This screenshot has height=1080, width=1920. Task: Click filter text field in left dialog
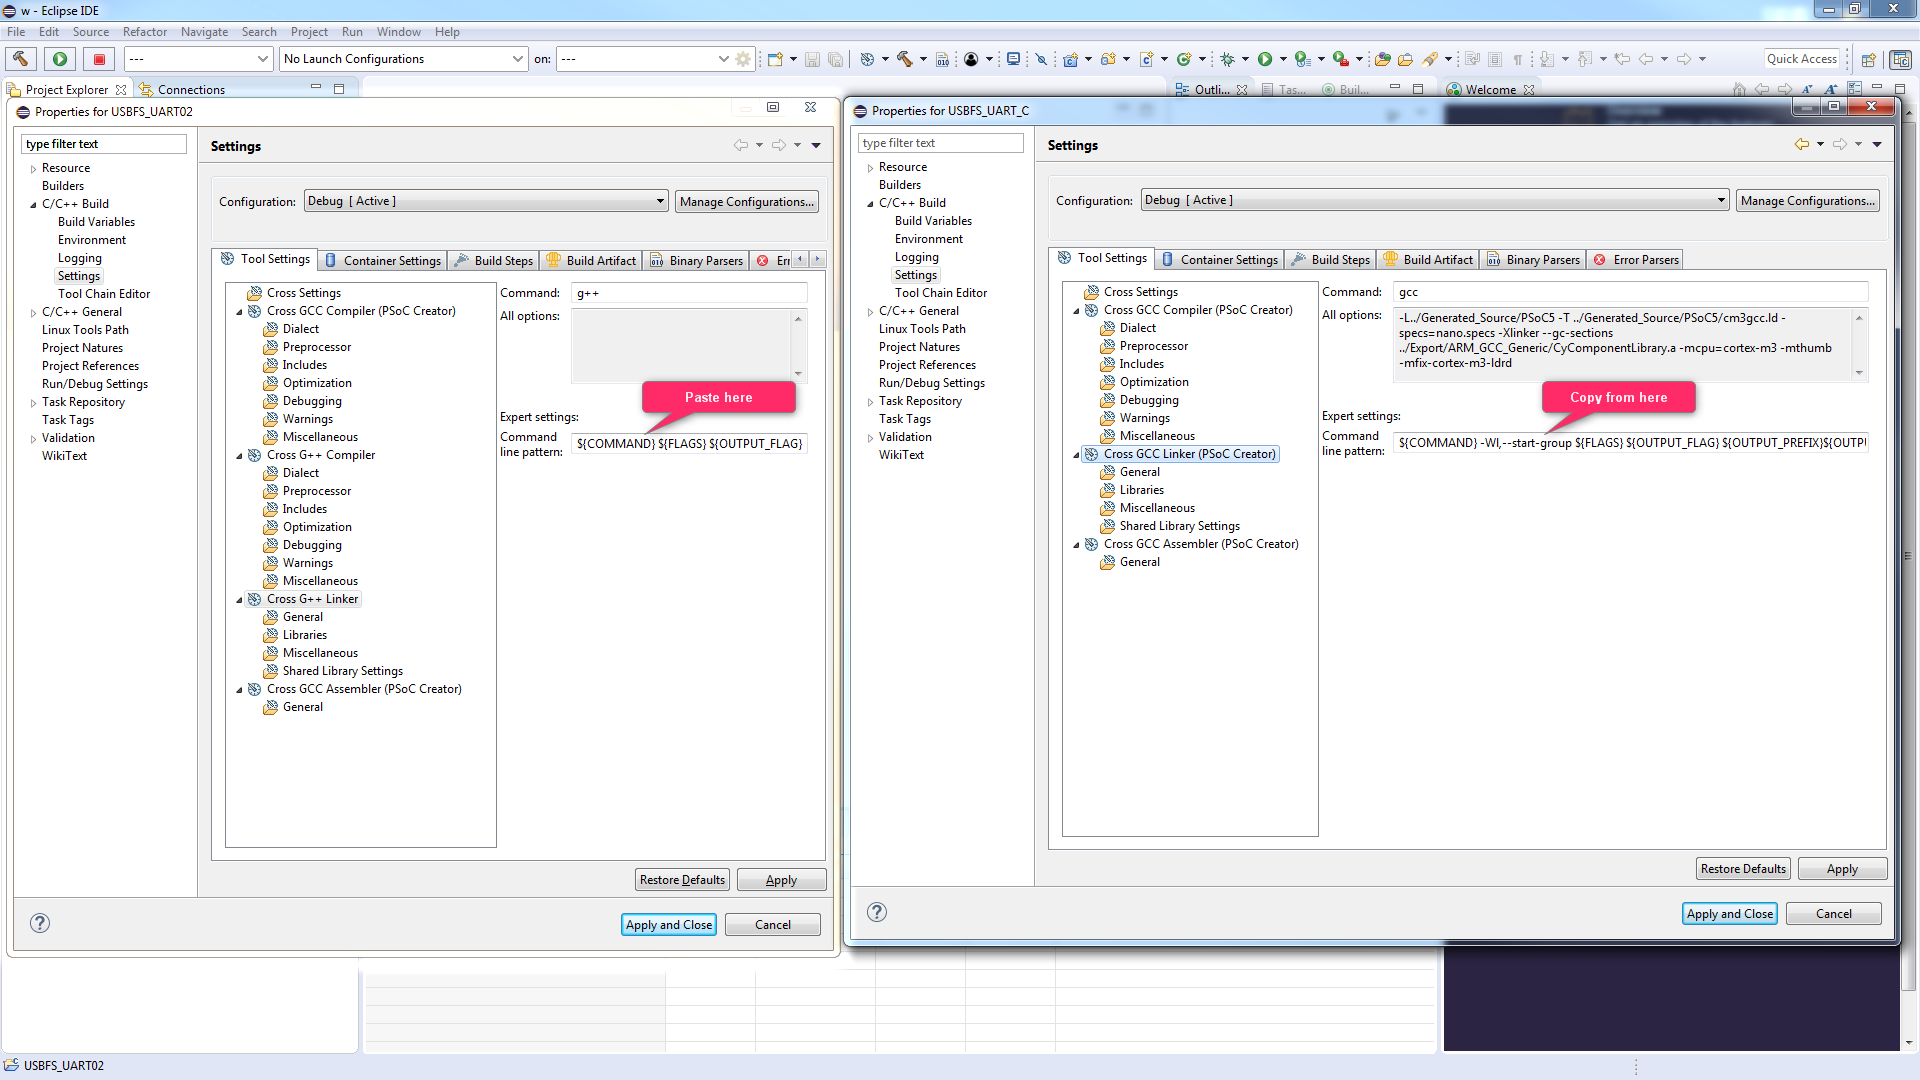tap(103, 144)
